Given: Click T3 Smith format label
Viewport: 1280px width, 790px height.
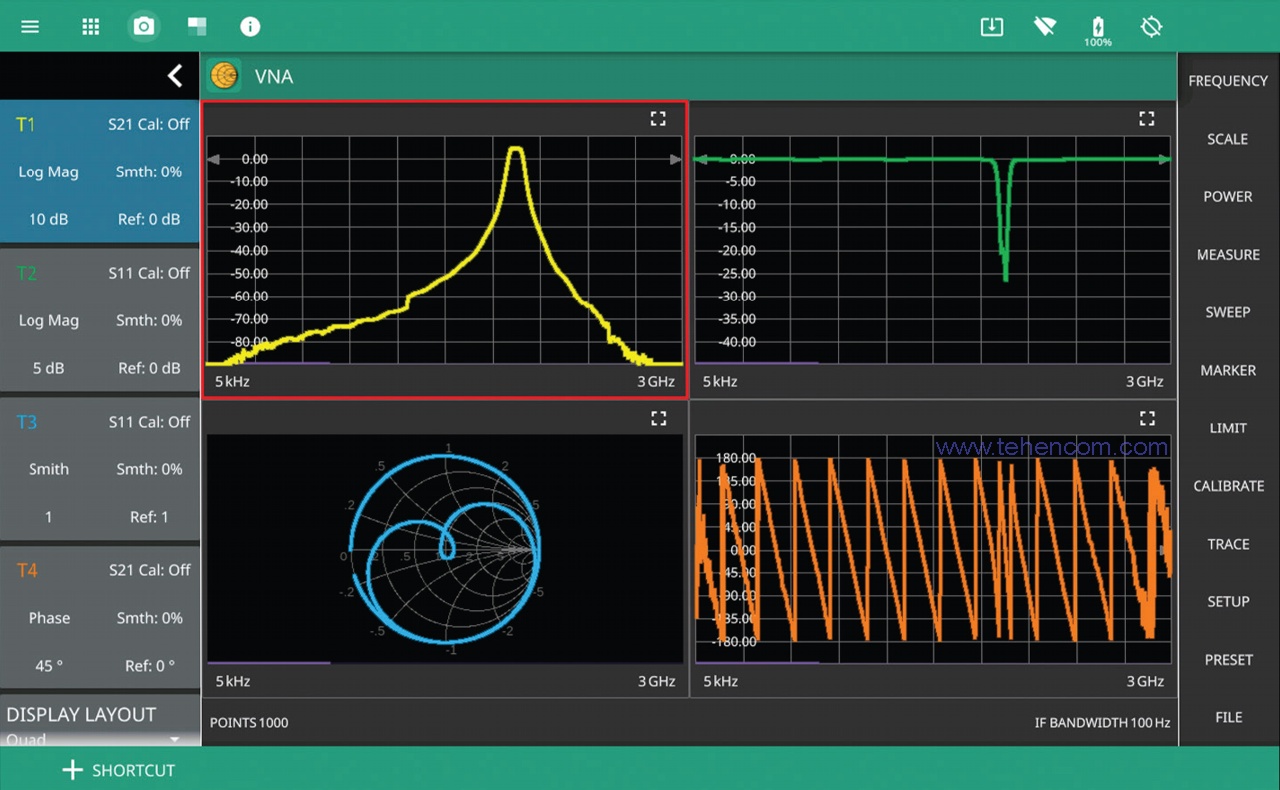Looking at the screenshot, I should (48, 469).
